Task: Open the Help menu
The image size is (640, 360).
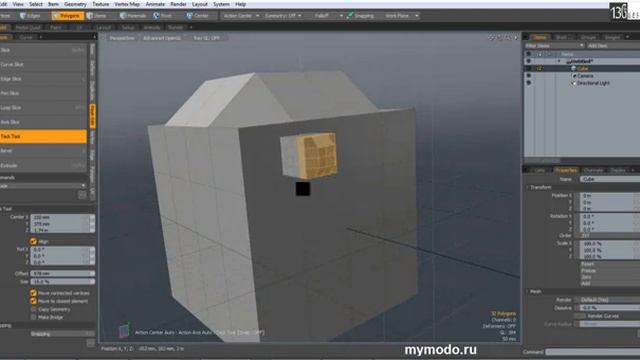Action: click(x=240, y=4)
